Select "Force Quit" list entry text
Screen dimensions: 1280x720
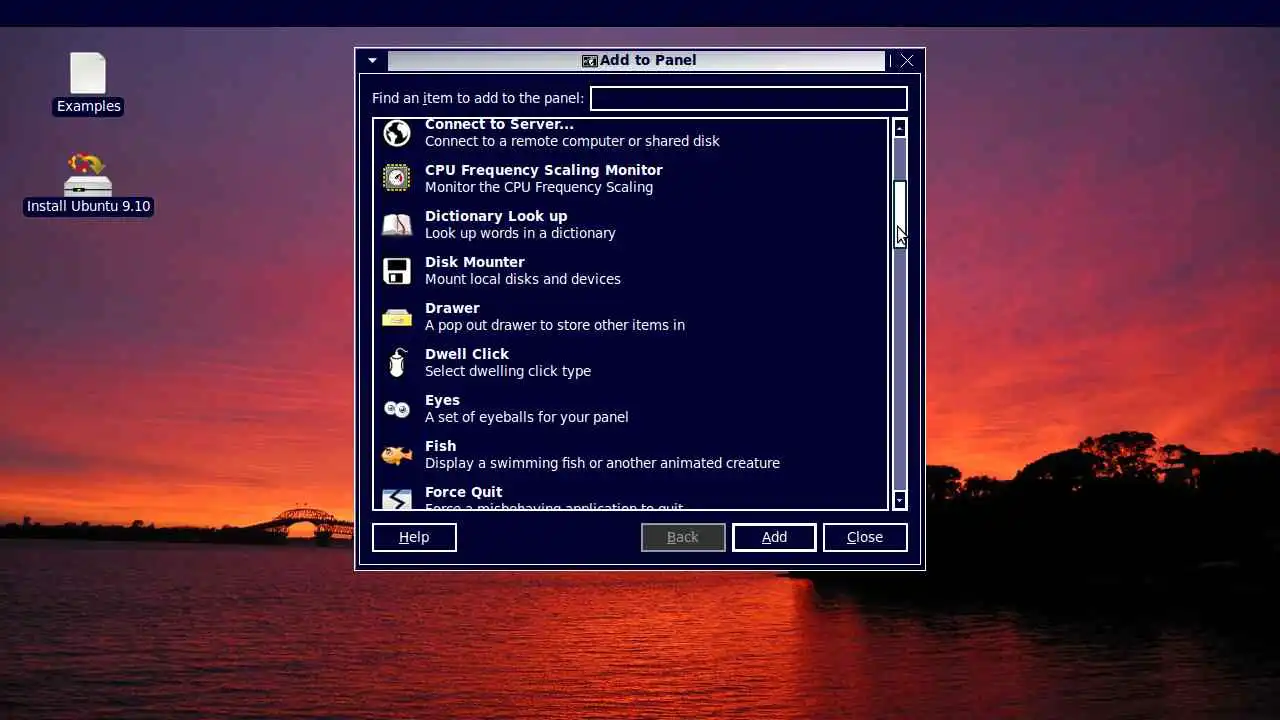tap(463, 492)
